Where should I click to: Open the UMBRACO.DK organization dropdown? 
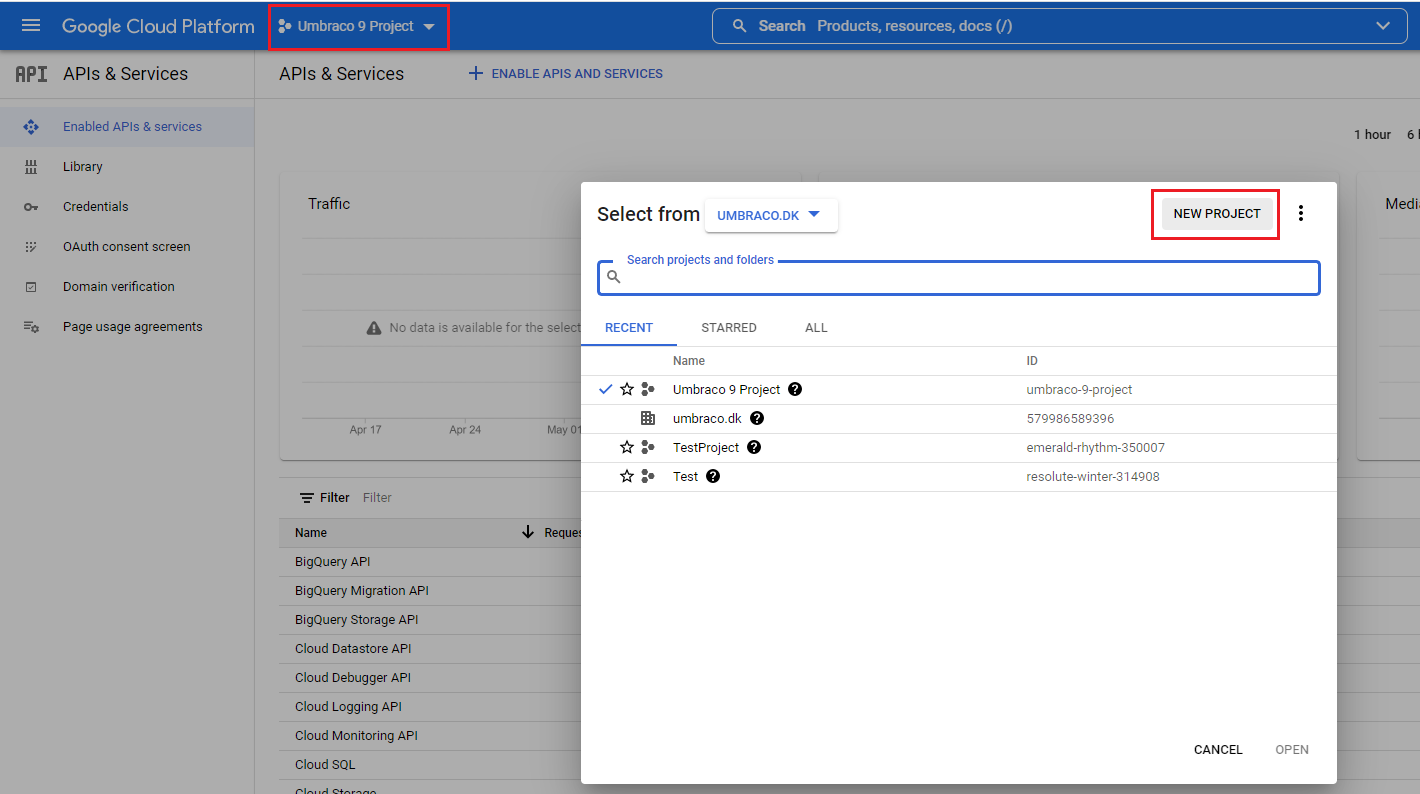771,215
